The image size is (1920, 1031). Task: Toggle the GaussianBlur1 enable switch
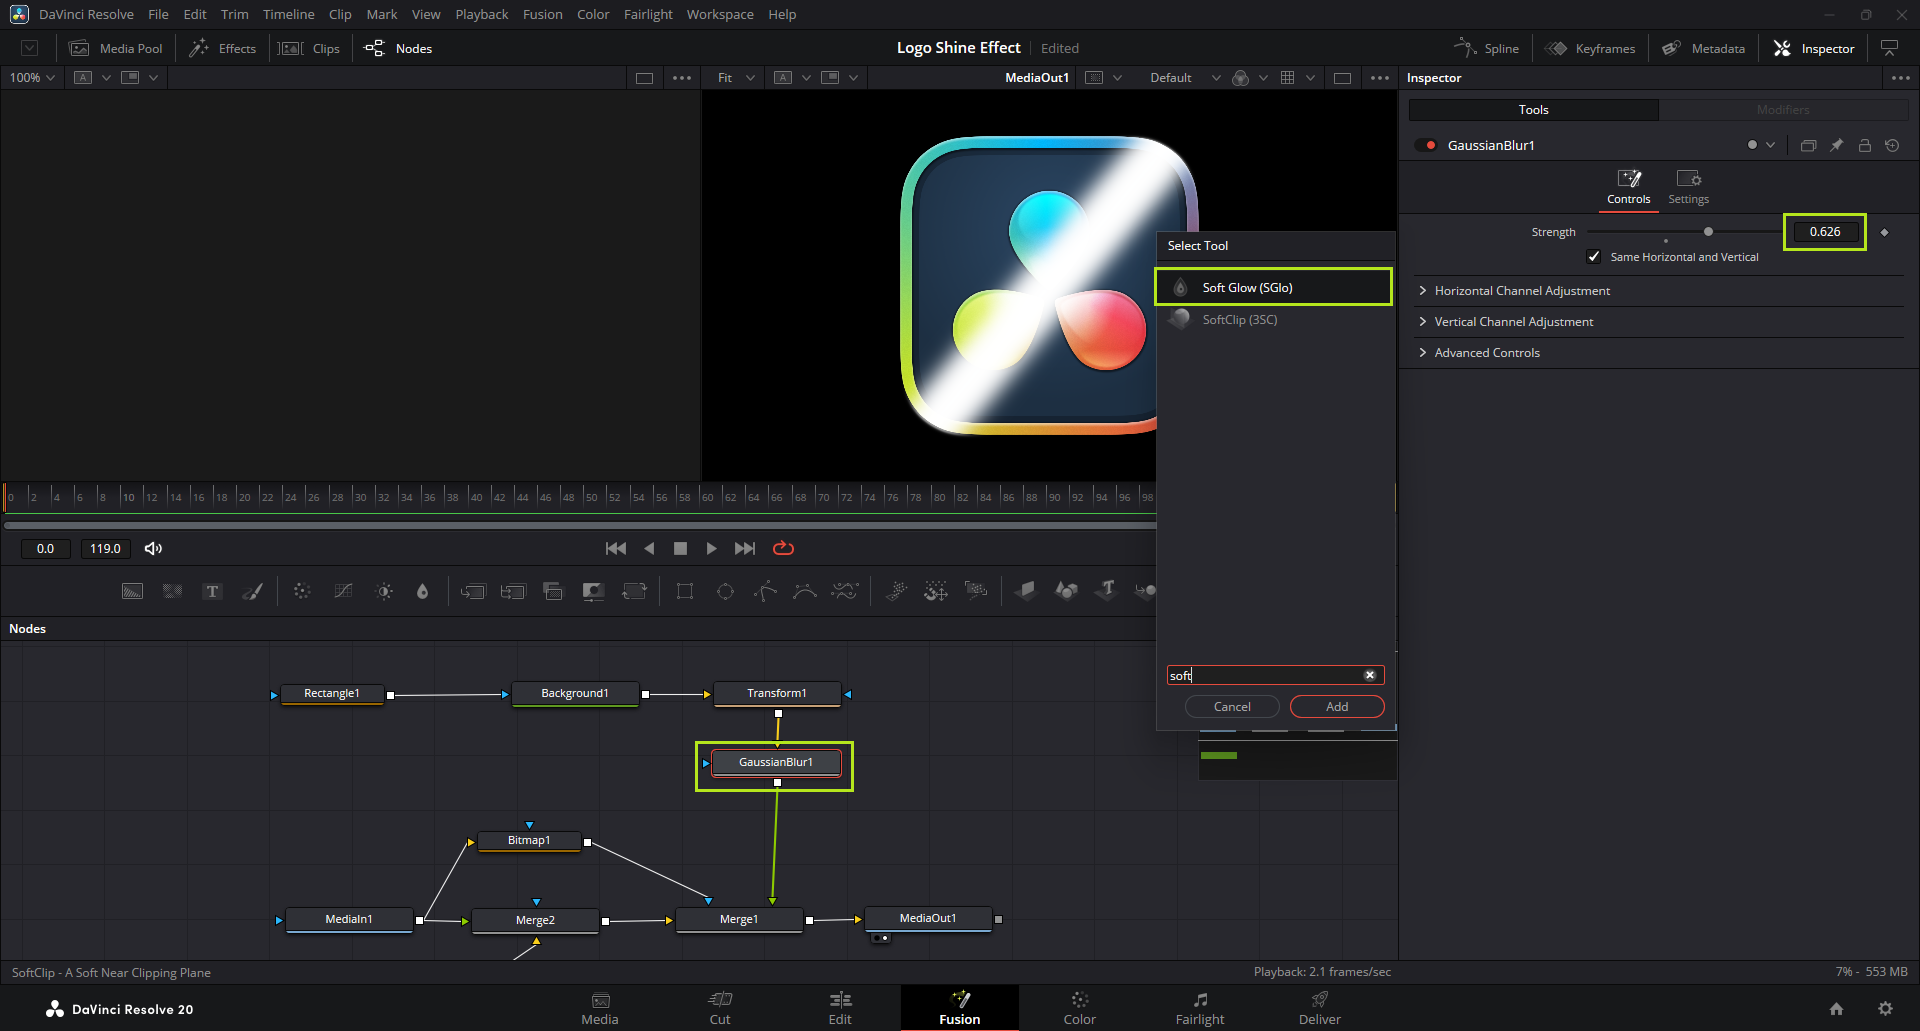tap(1426, 145)
